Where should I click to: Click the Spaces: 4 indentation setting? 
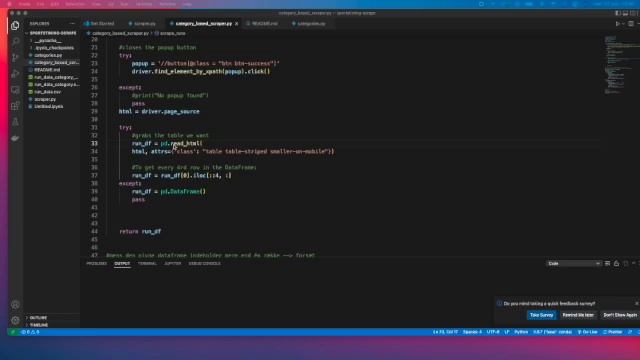point(472,332)
